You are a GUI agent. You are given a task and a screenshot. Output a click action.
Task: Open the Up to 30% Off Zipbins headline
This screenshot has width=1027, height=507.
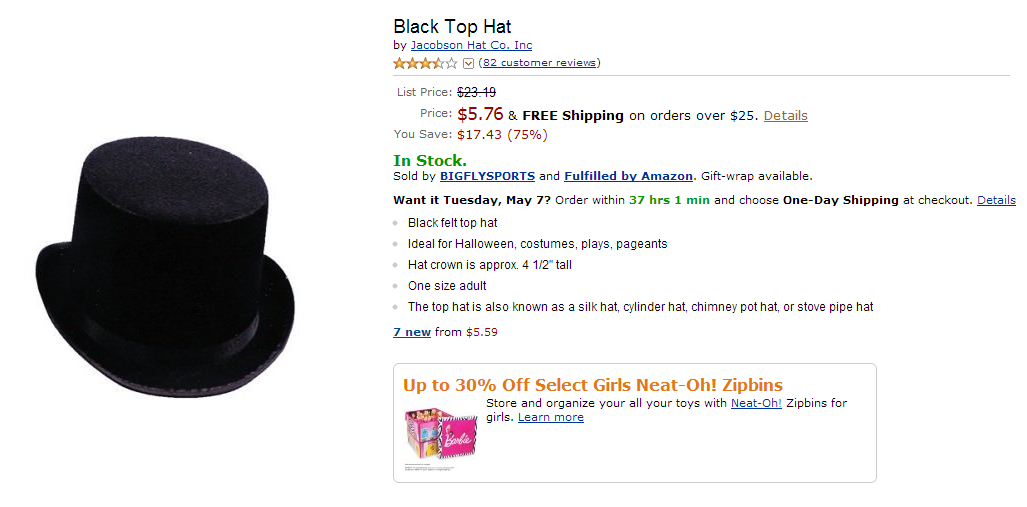click(x=593, y=385)
